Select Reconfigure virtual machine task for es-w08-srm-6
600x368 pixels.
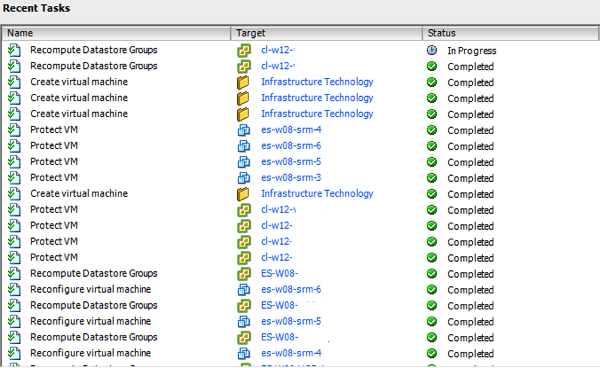point(91,290)
